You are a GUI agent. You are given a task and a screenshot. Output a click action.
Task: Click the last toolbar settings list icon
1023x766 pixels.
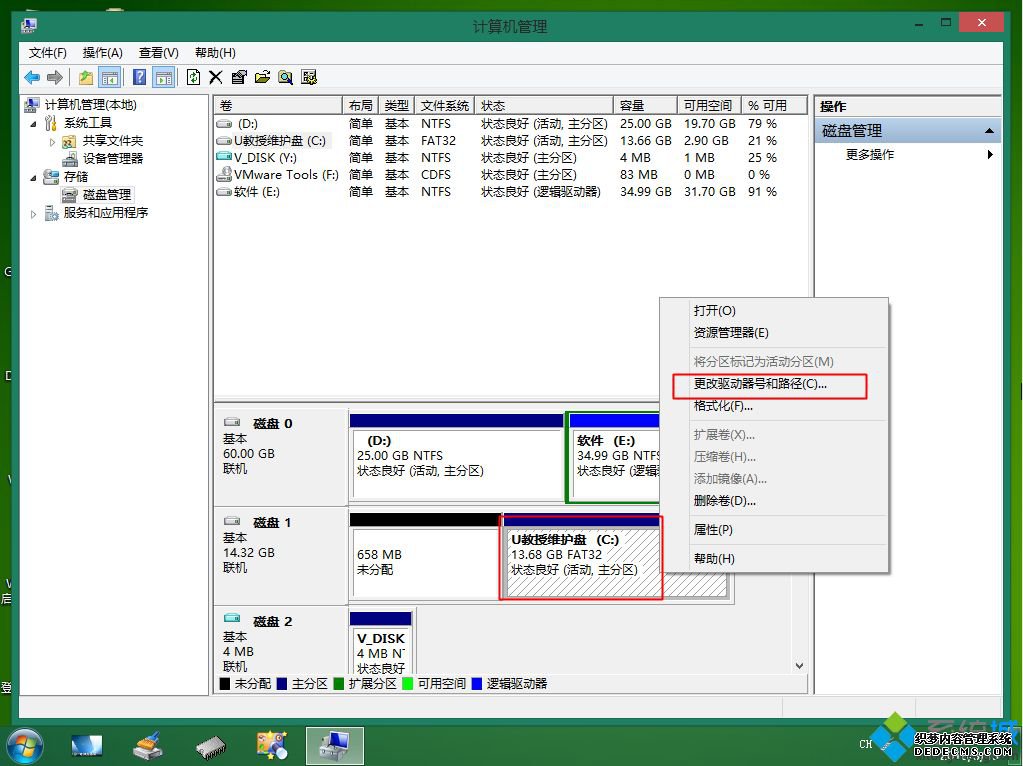pyautogui.click(x=309, y=78)
